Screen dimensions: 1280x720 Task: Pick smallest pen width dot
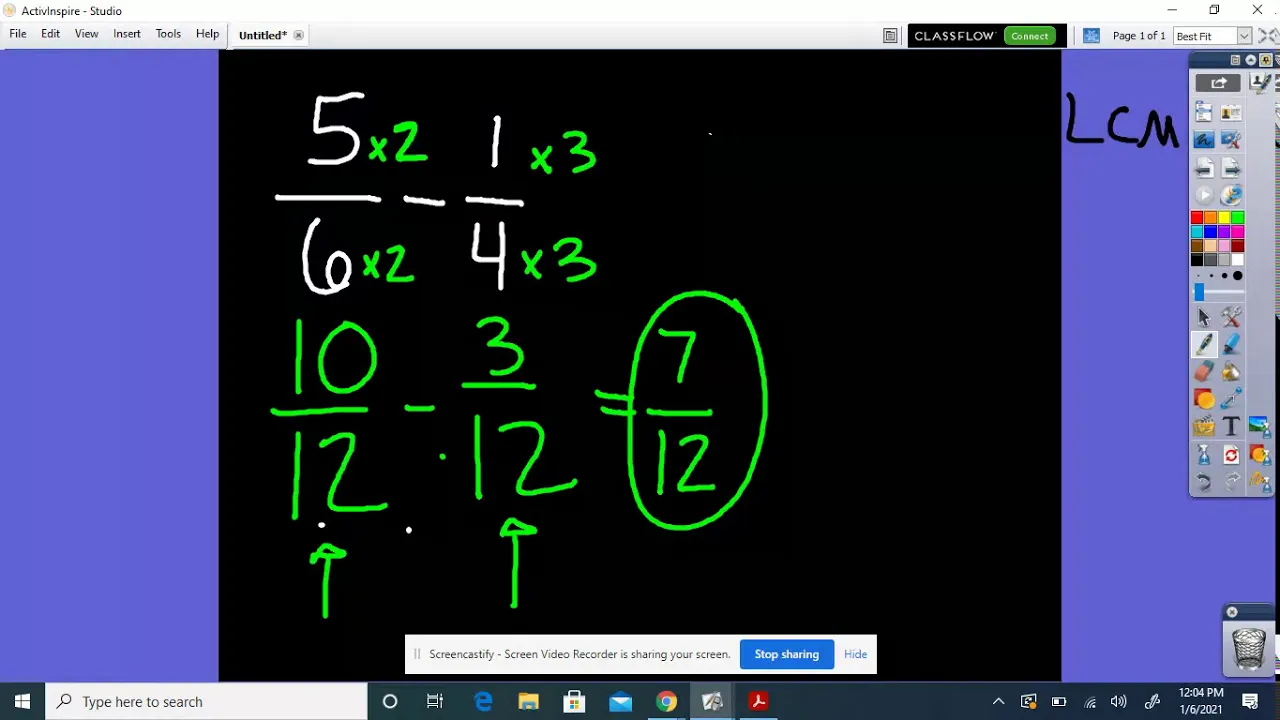coord(1197,276)
